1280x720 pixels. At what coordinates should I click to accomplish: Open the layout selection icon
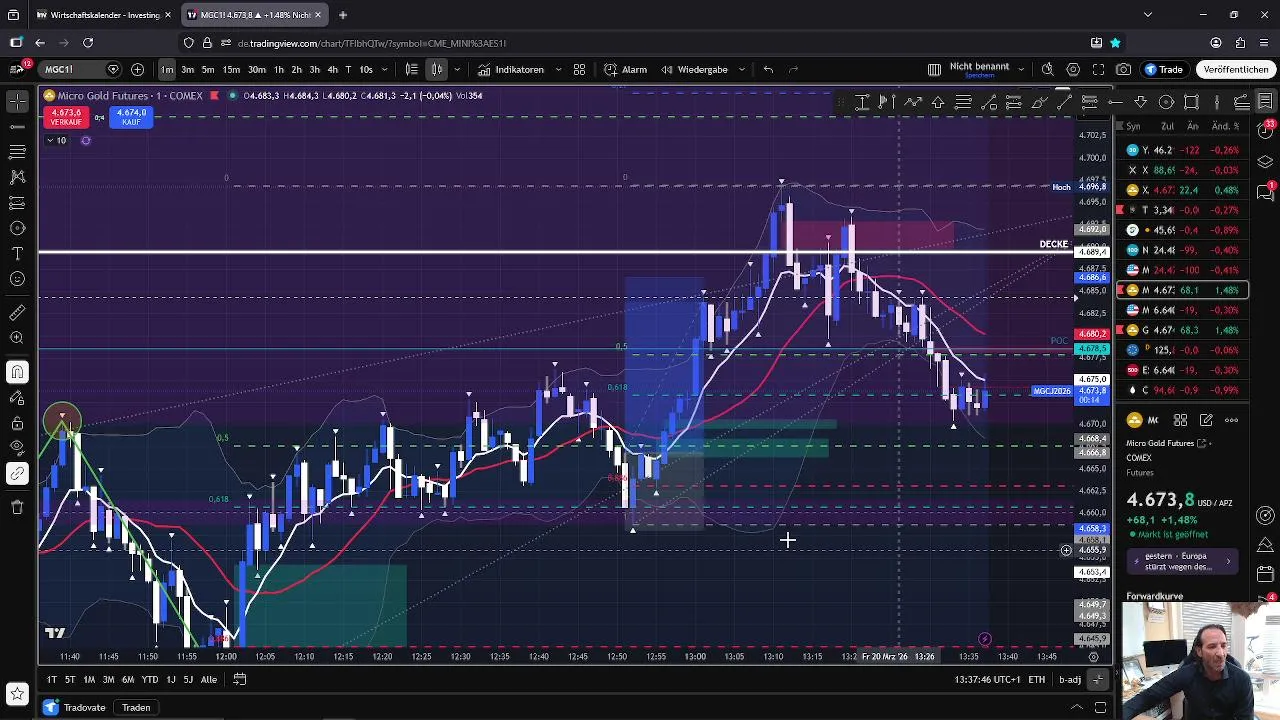pyautogui.click(x=934, y=69)
